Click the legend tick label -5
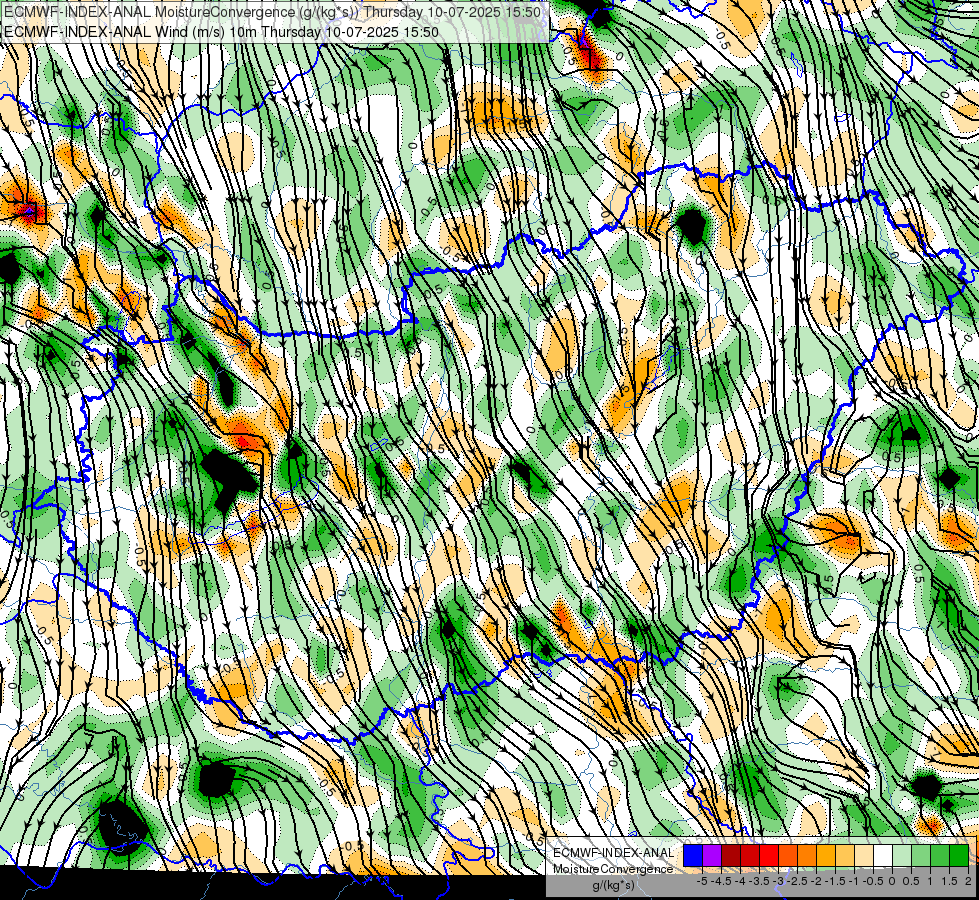This screenshot has width=979, height=900. coord(702,881)
